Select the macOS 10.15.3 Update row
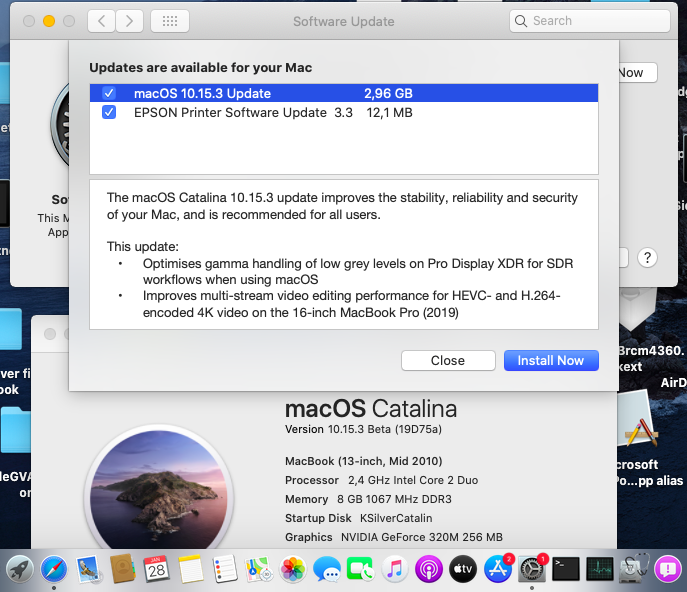Screen dimensions: 687x592 point(344,93)
